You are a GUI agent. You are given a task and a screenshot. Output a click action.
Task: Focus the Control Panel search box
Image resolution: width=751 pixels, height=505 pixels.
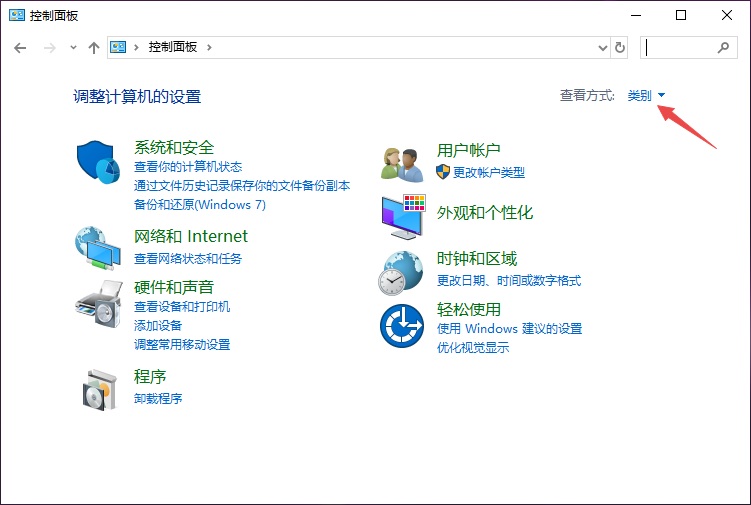(689, 47)
